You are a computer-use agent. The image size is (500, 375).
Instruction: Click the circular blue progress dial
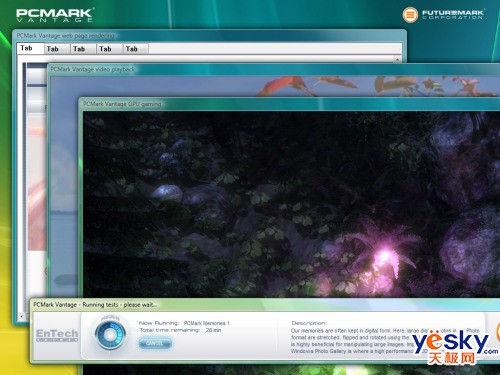point(110,334)
